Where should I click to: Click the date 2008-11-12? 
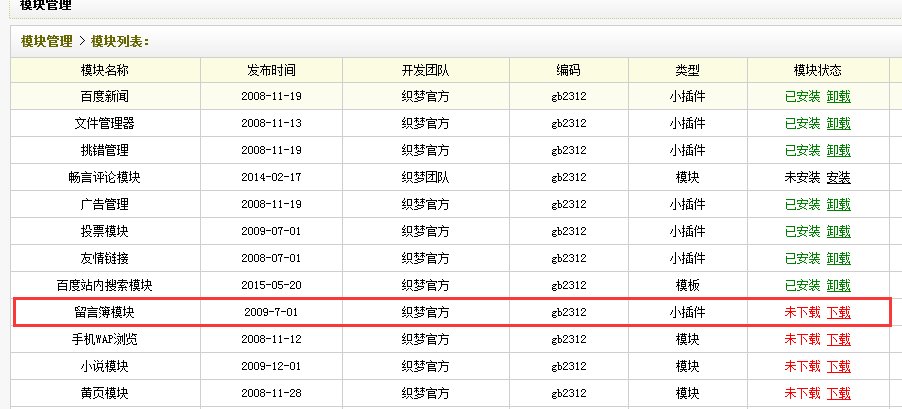pyautogui.click(x=271, y=339)
